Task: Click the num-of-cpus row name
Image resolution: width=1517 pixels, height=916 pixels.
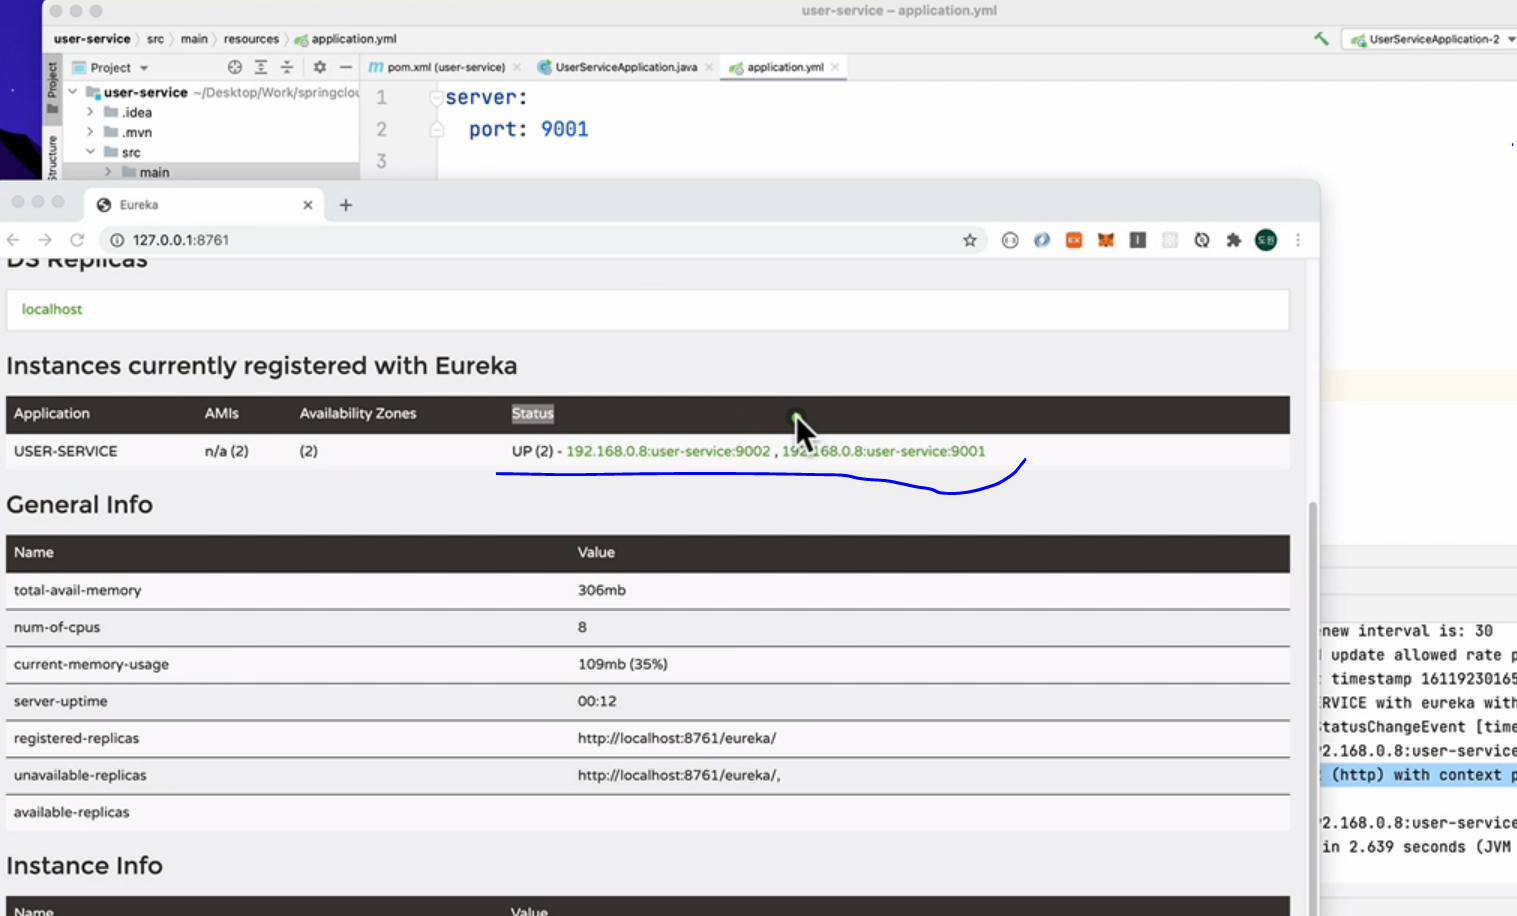Action: 57,627
